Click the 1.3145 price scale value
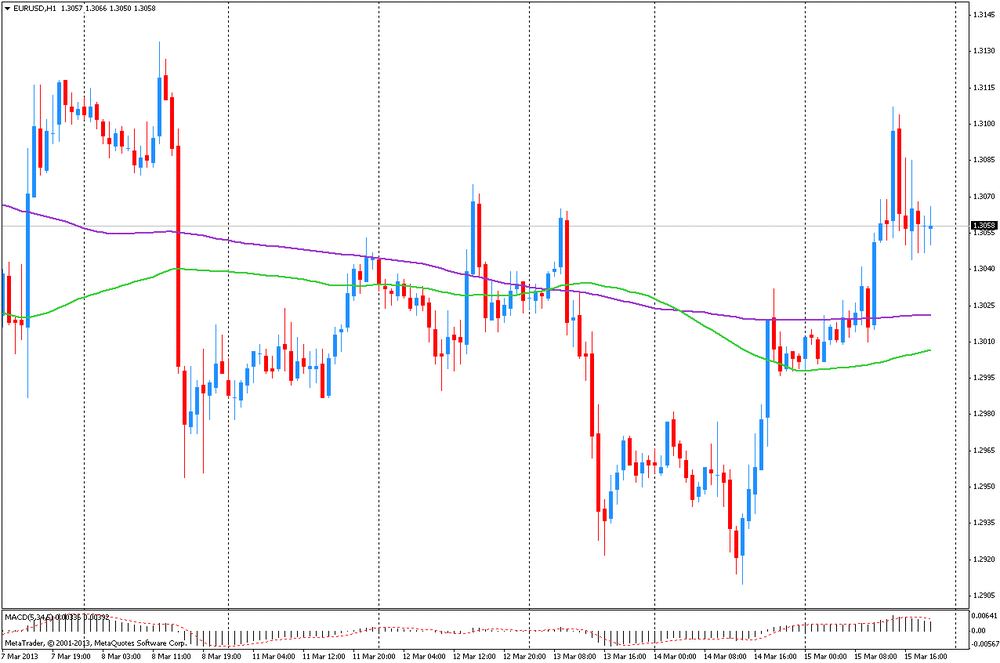The image size is (1000, 663). coord(985,15)
